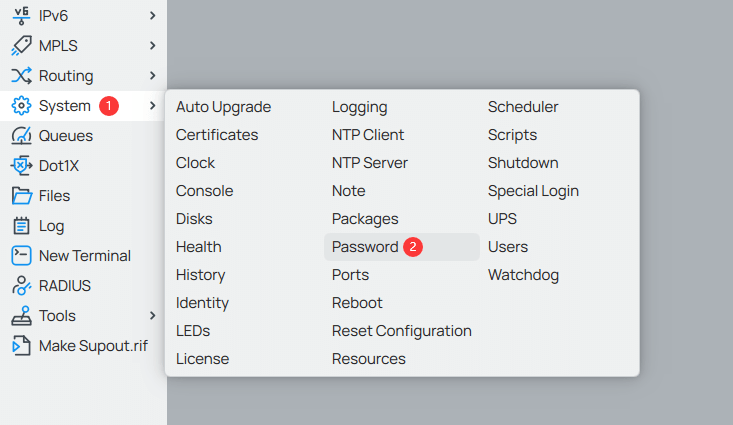This screenshot has height=425, width=733.
Task: Click the Dot1X shield icon
Action: 21,166
